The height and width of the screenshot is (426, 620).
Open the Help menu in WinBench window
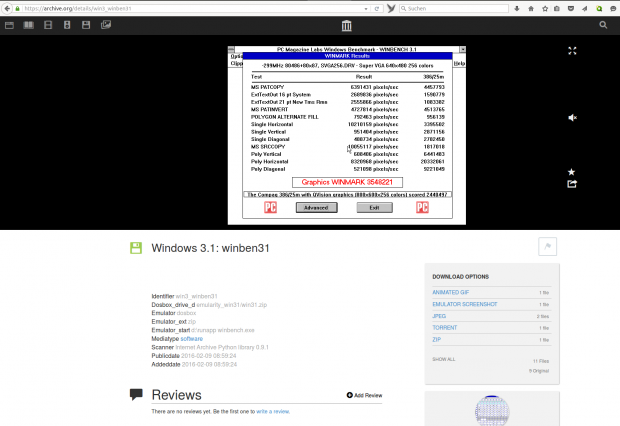[x=459, y=63]
